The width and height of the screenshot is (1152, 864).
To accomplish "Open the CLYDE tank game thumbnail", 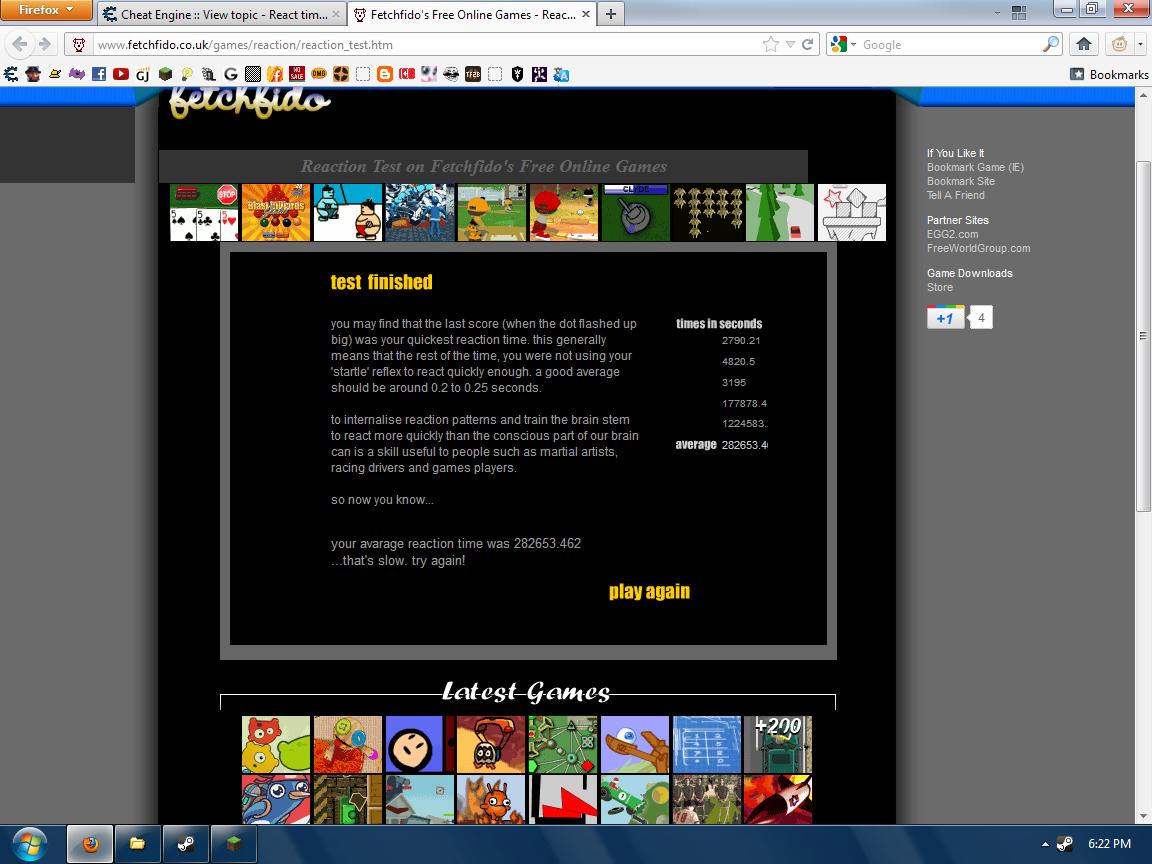I will click(x=636, y=212).
